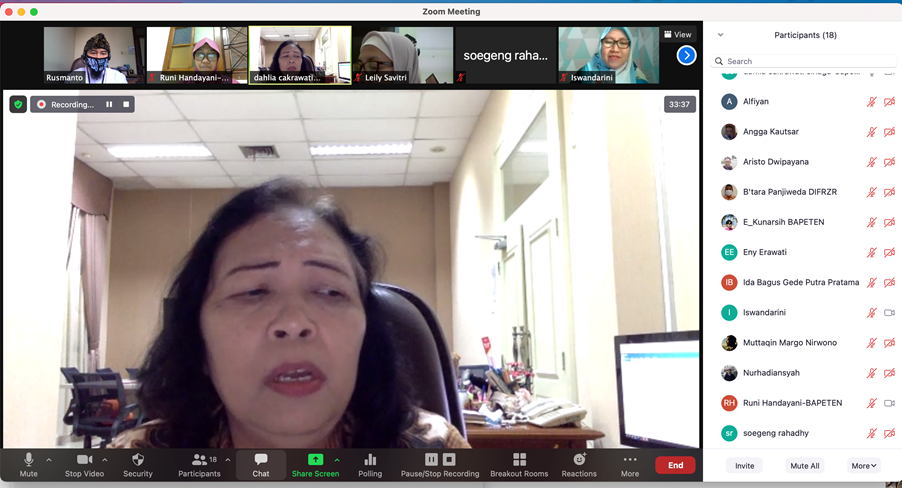Show next page of video thumbnails

pyautogui.click(x=686, y=55)
